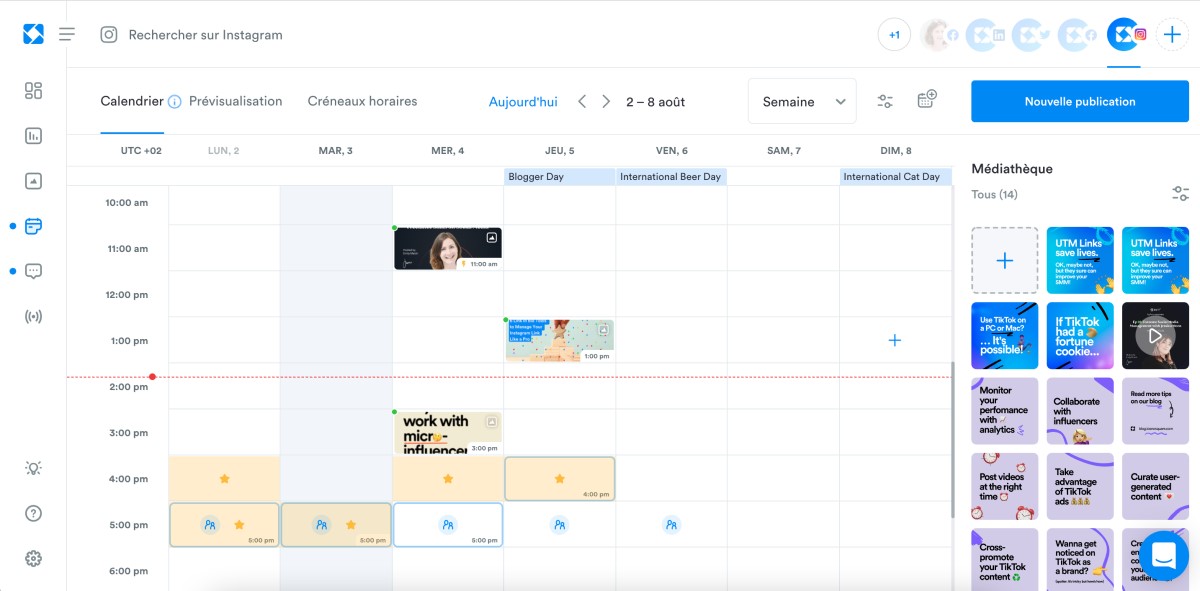This screenshot has width=1200, height=591.
Task: Select the broadcast signal icon in sidebar
Action: (x=33, y=316)
